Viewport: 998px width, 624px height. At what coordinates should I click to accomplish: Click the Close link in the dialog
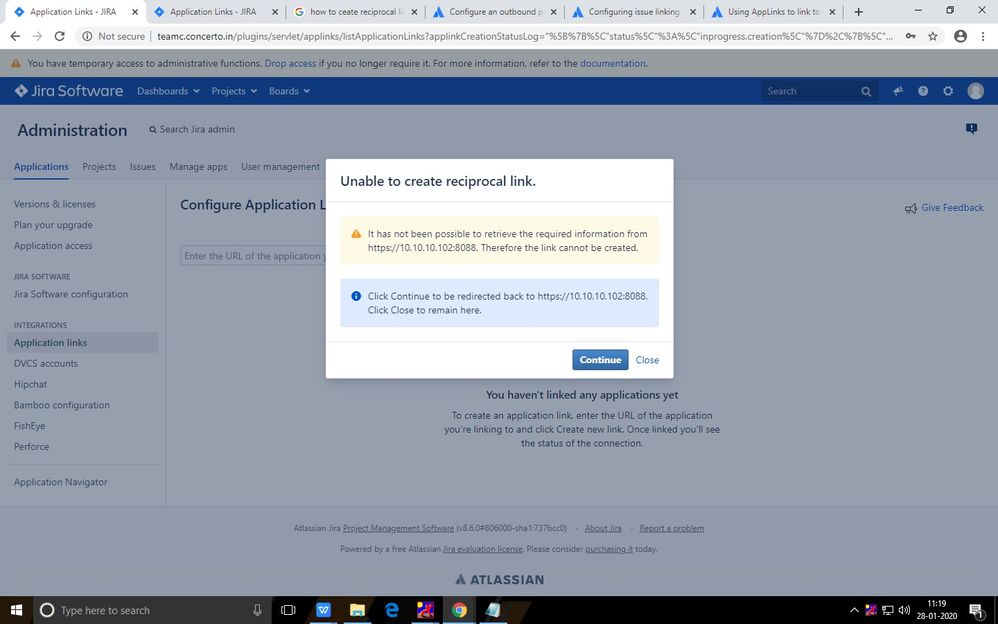647,360
